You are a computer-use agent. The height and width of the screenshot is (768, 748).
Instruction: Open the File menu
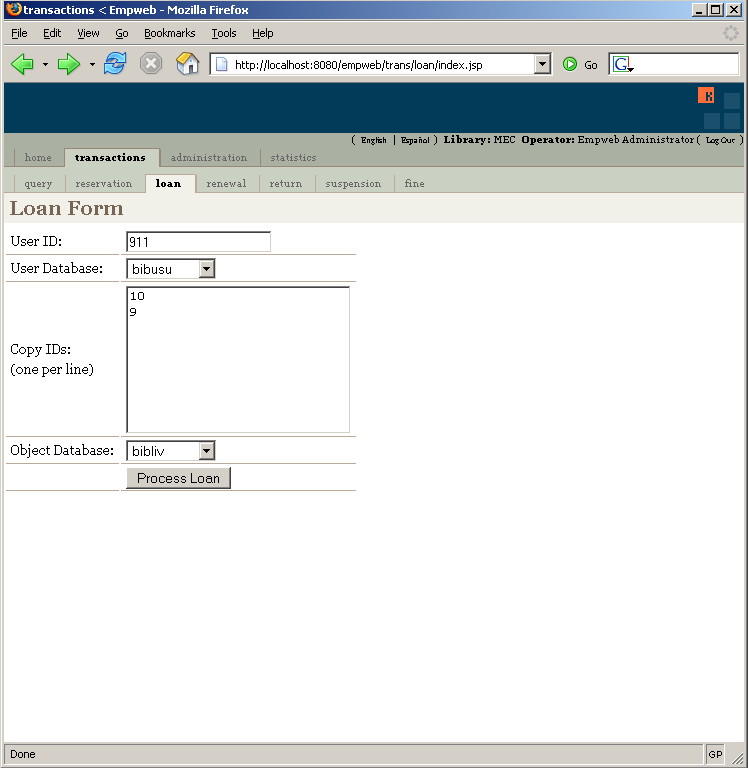[x=19, y=33]
